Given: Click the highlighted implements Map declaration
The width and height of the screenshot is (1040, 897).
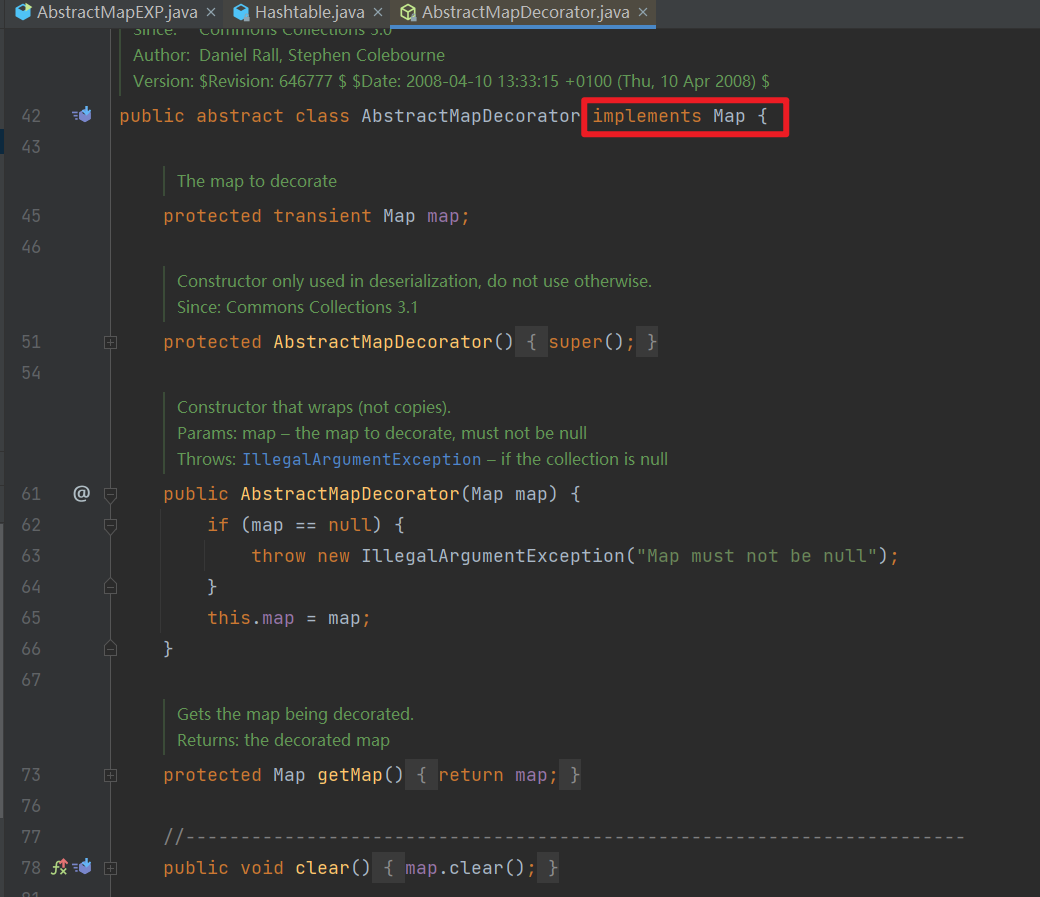Looking at the screenshot, I should pos(685,116).
